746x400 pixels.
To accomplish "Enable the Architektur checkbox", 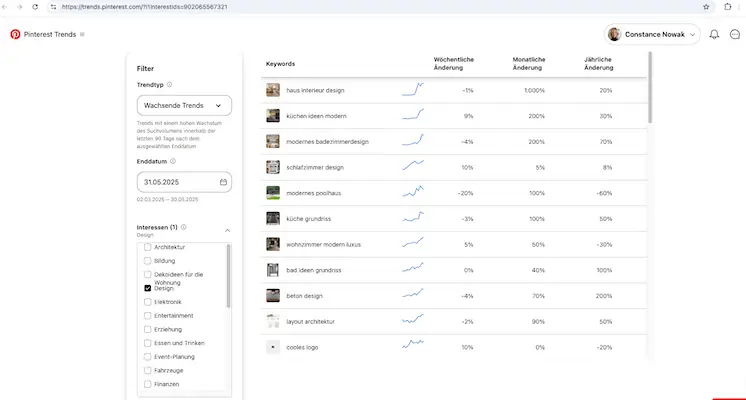I will [148, 247].
